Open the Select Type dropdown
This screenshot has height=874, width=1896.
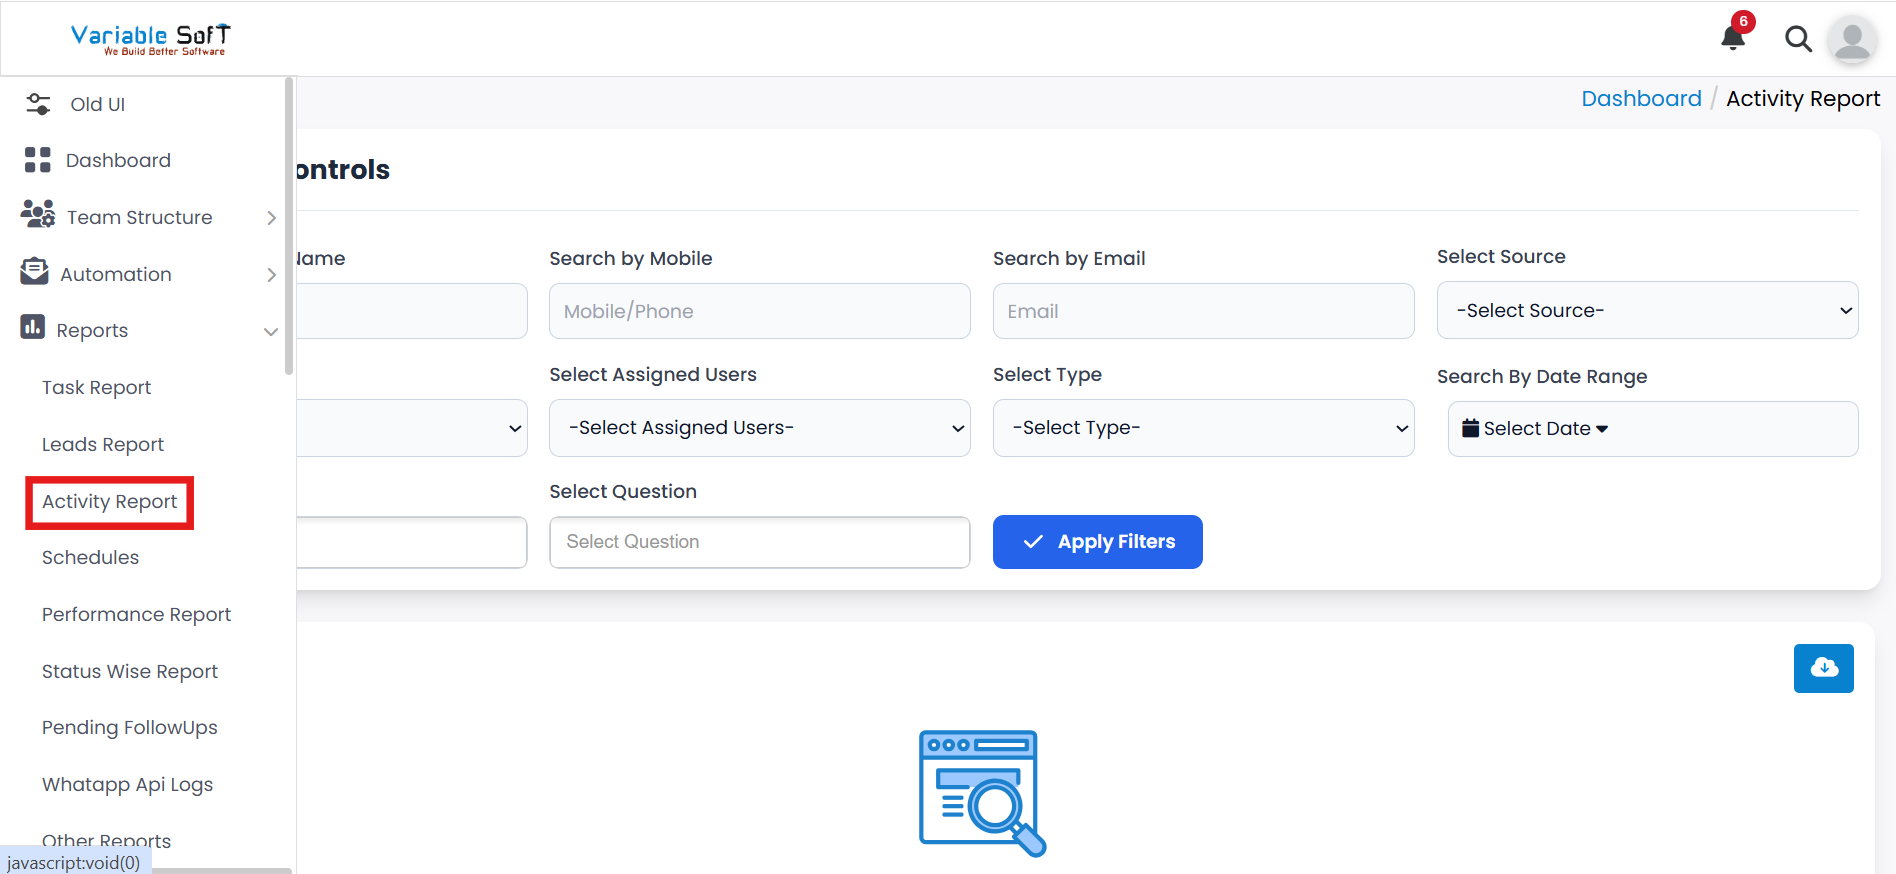pos(1202,428)
